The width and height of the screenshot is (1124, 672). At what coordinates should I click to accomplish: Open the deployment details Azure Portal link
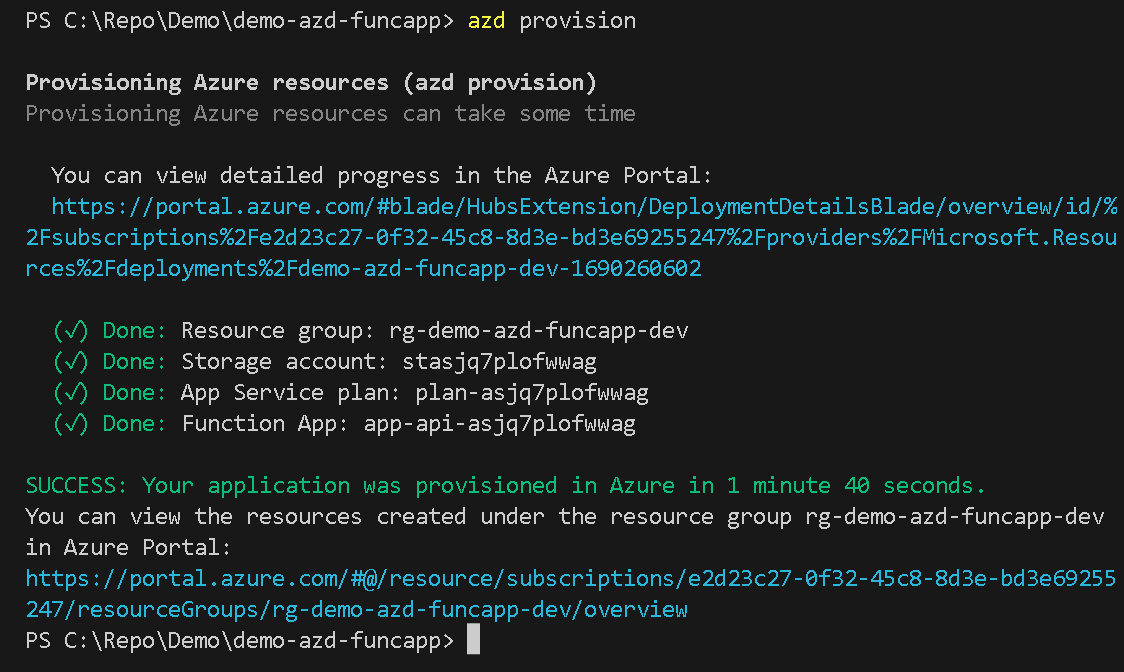571,237
